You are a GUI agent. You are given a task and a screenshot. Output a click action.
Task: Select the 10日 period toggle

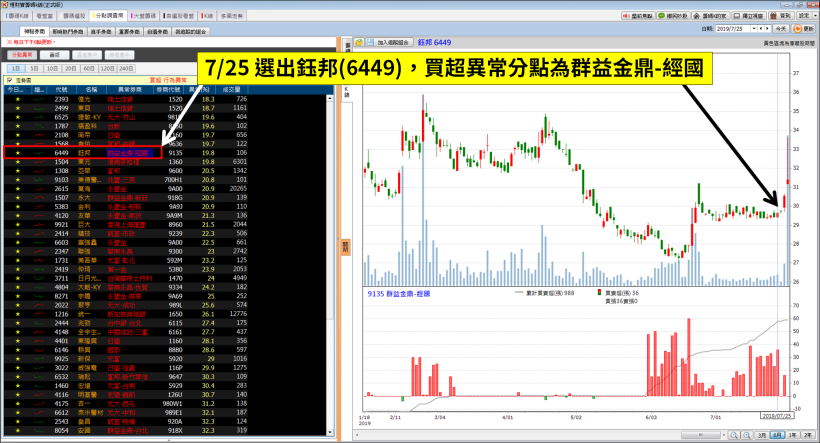coord(52,69)
